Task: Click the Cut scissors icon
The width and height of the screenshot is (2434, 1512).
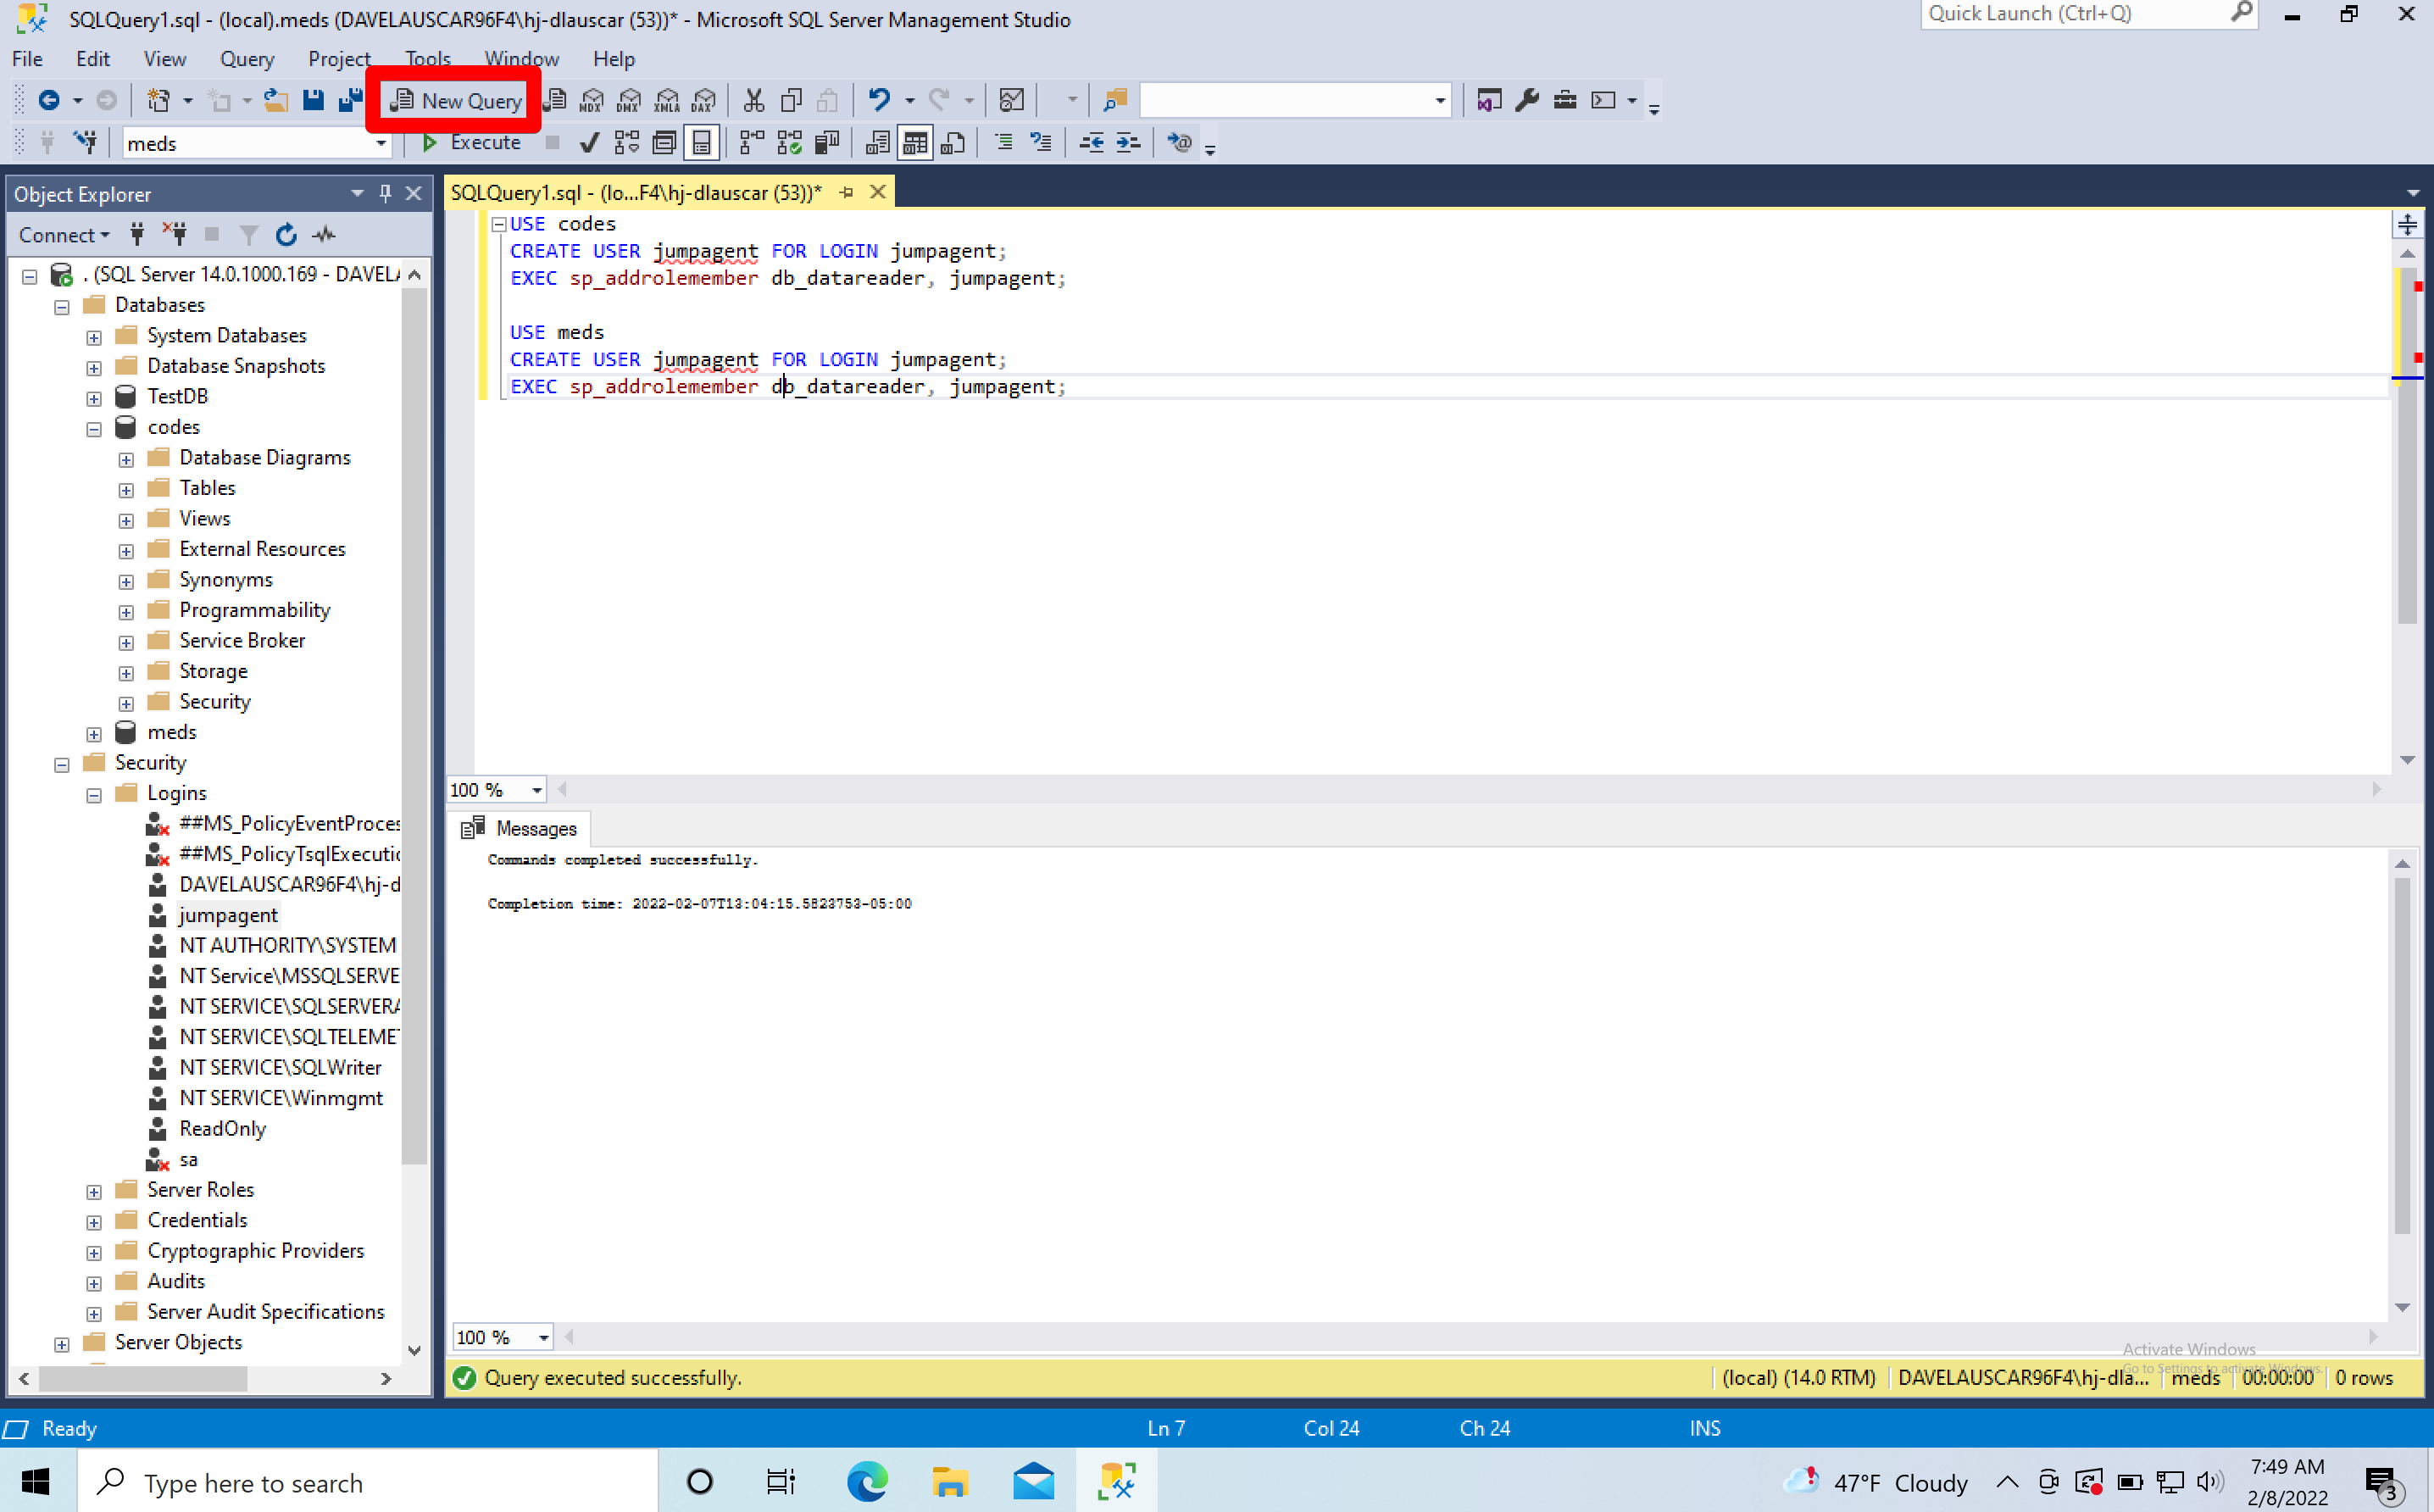Action: click(754, 100)
